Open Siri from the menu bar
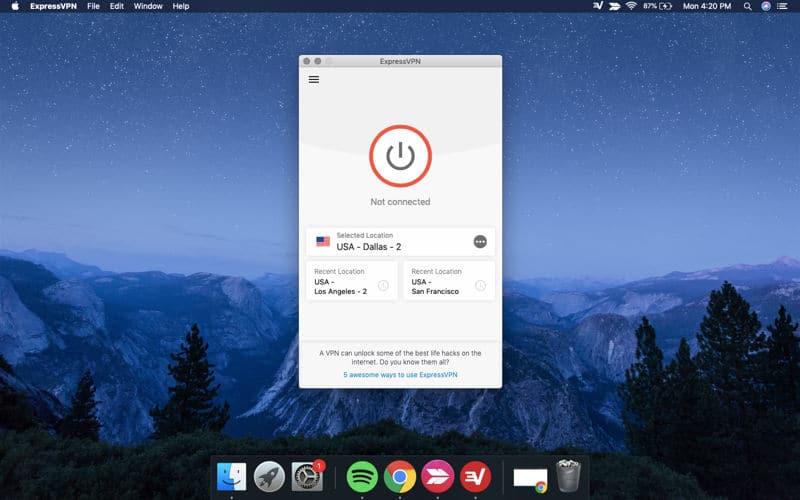Viewport: 800px width, 500px height. [x=766, y=6]
